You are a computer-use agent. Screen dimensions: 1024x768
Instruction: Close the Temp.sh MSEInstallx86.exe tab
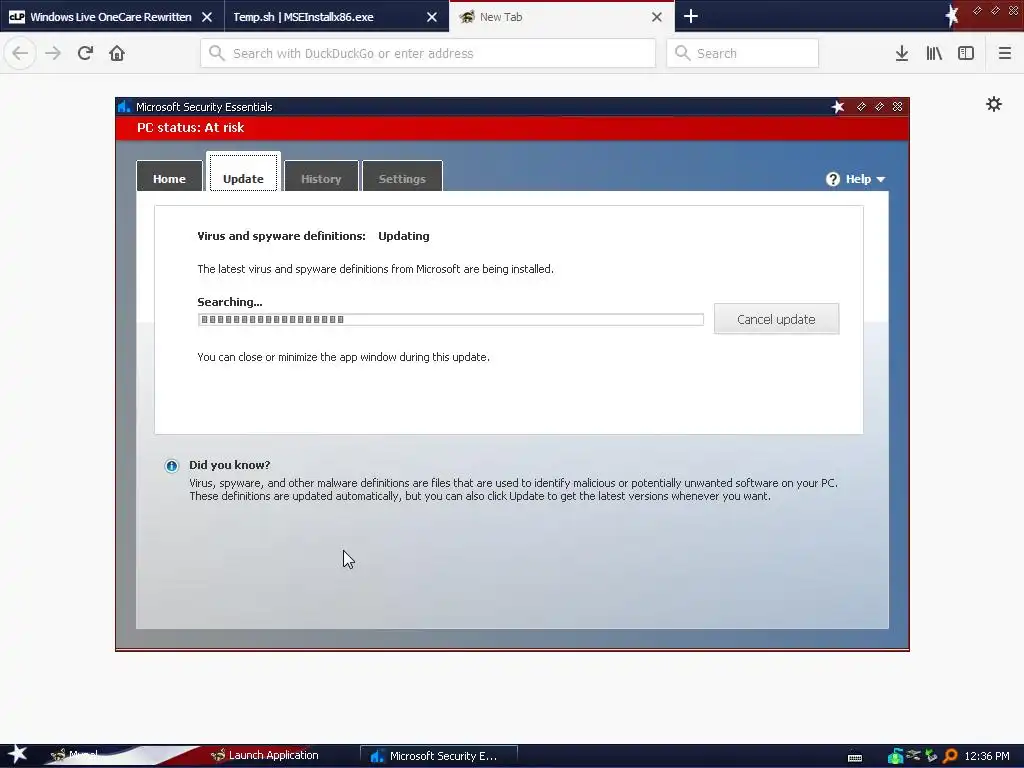pyautogui.click(x=432, y=17)
